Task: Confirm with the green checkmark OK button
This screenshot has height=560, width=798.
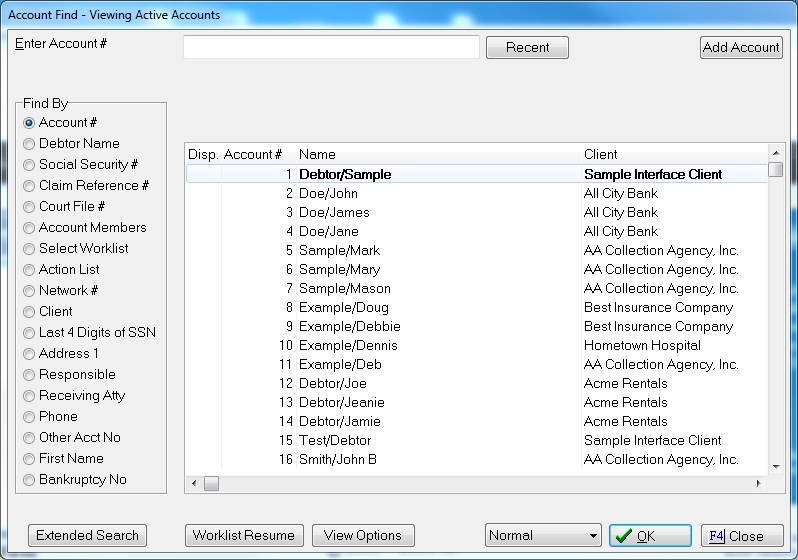Action: click(x=650, y=536)
